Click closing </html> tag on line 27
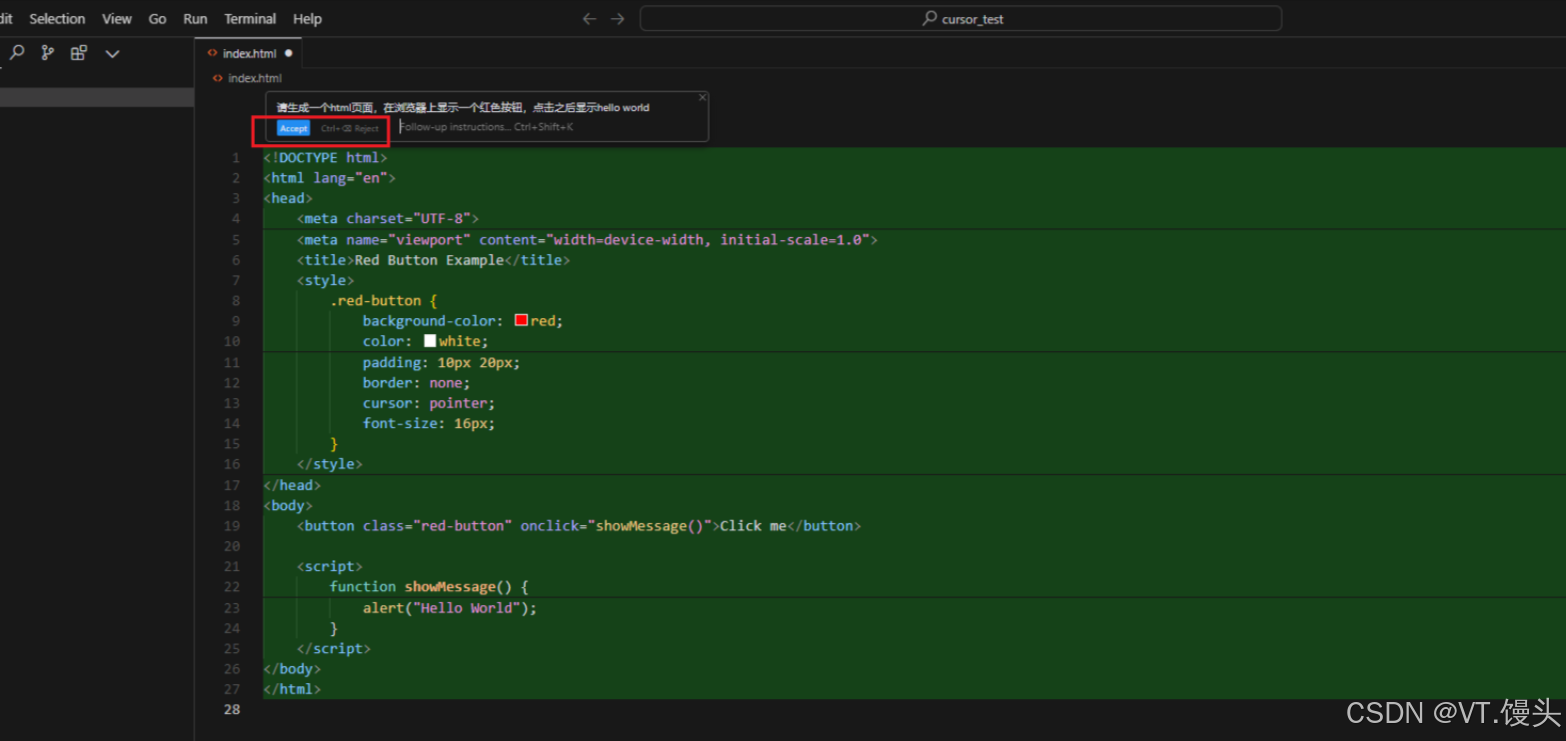 pos(292,690)
